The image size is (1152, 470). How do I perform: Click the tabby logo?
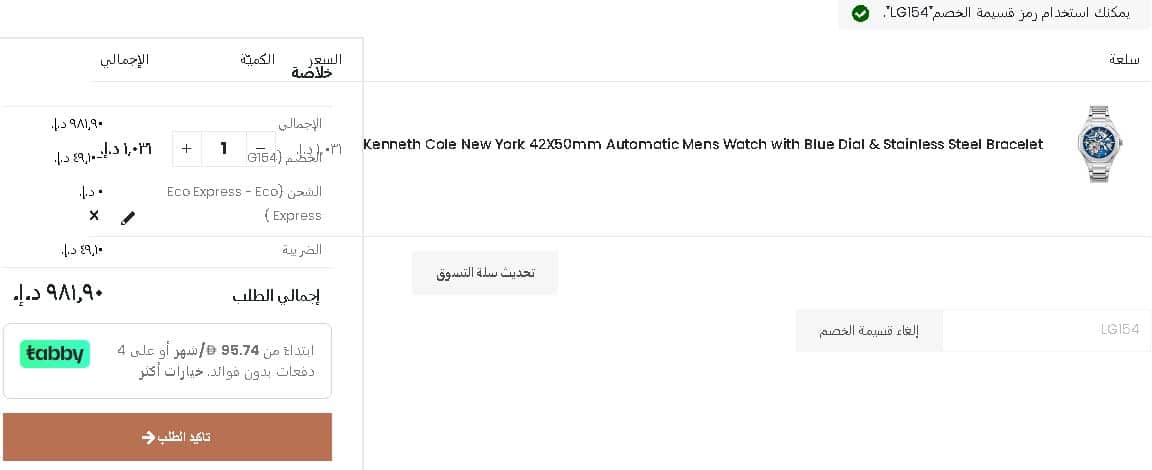pos(55,354)
